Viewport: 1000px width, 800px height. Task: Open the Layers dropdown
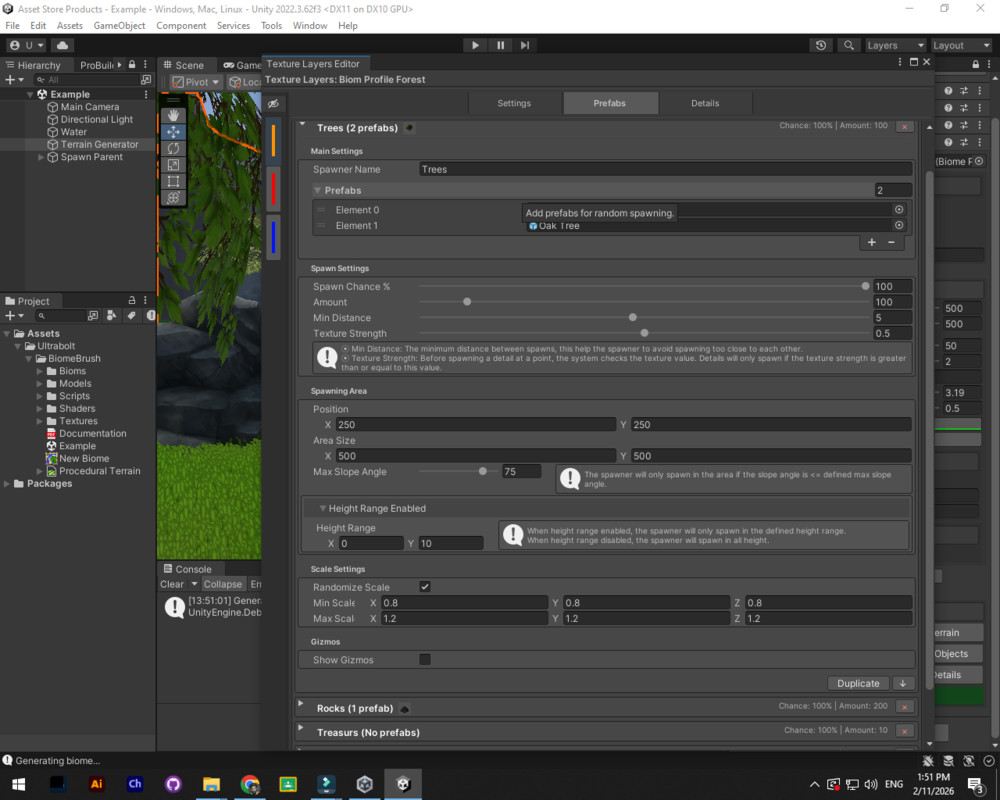tap(895, 45)
